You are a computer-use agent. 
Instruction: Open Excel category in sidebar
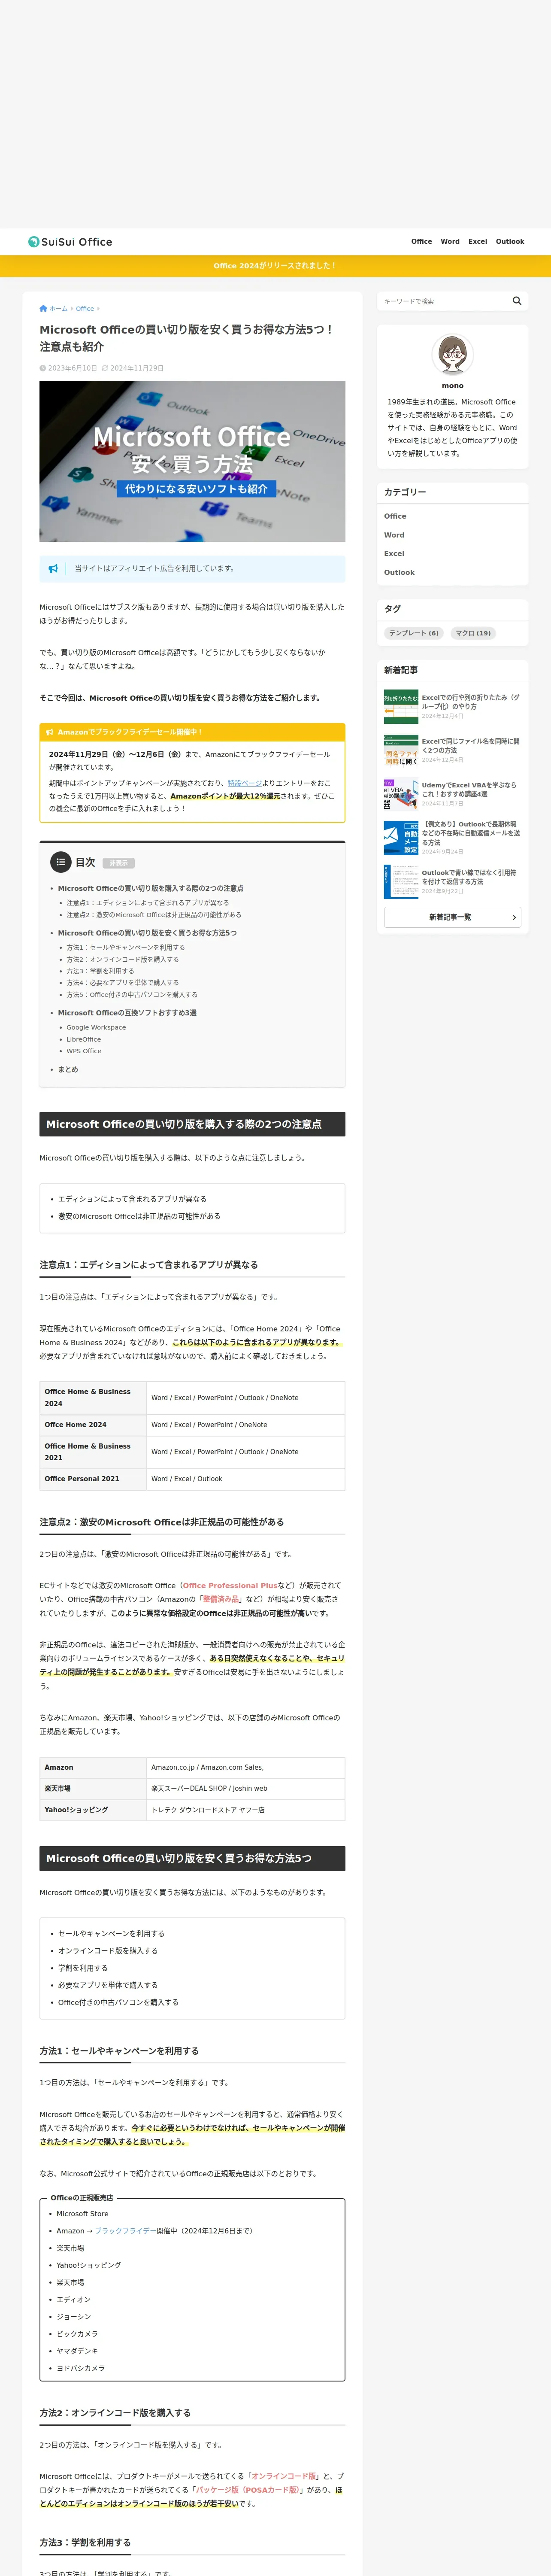tap(394, 554)
